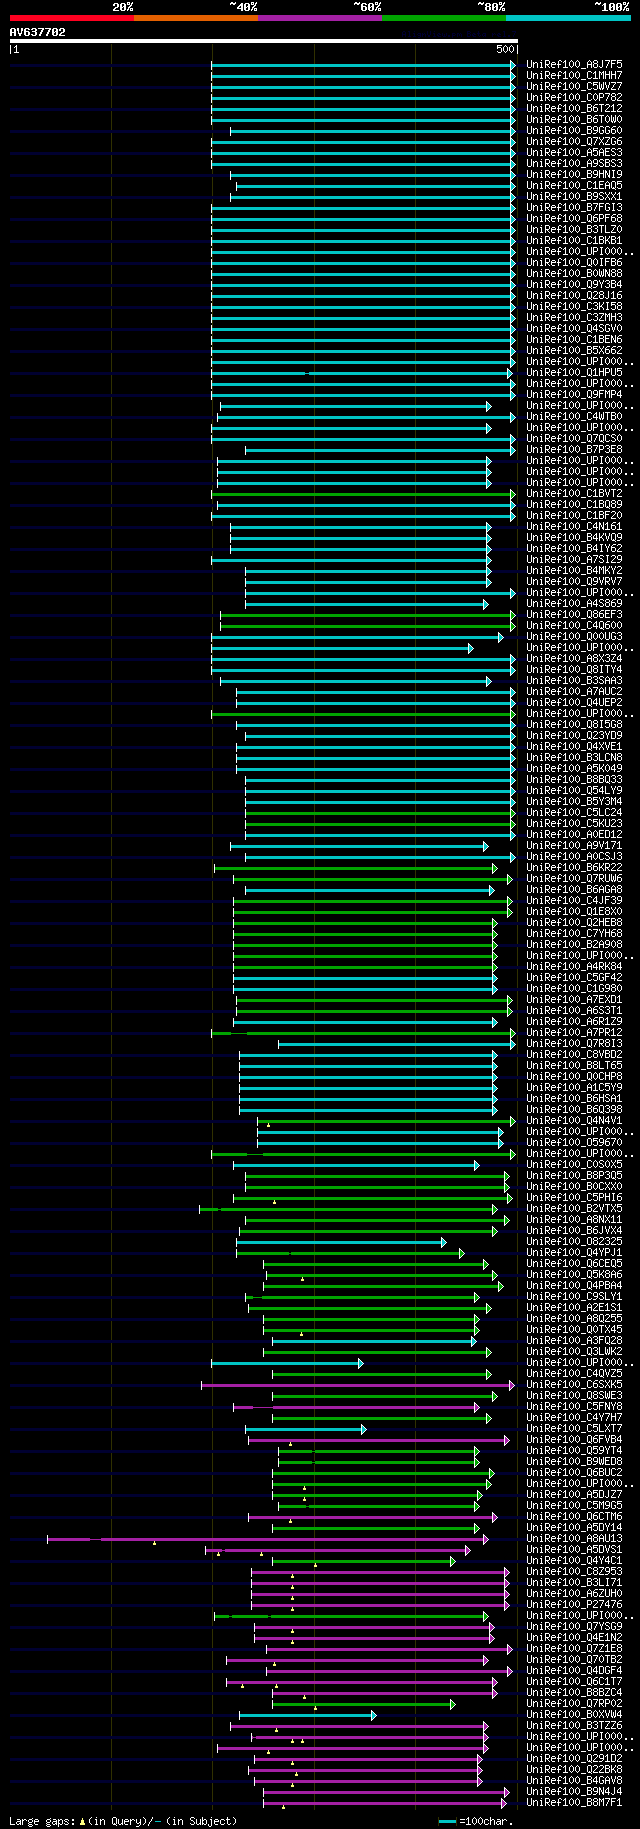The height and width of the screenshot is (1829, 640).
Task: Select the UniRef100_C1BVT2 label
Action: pos(574,493)
